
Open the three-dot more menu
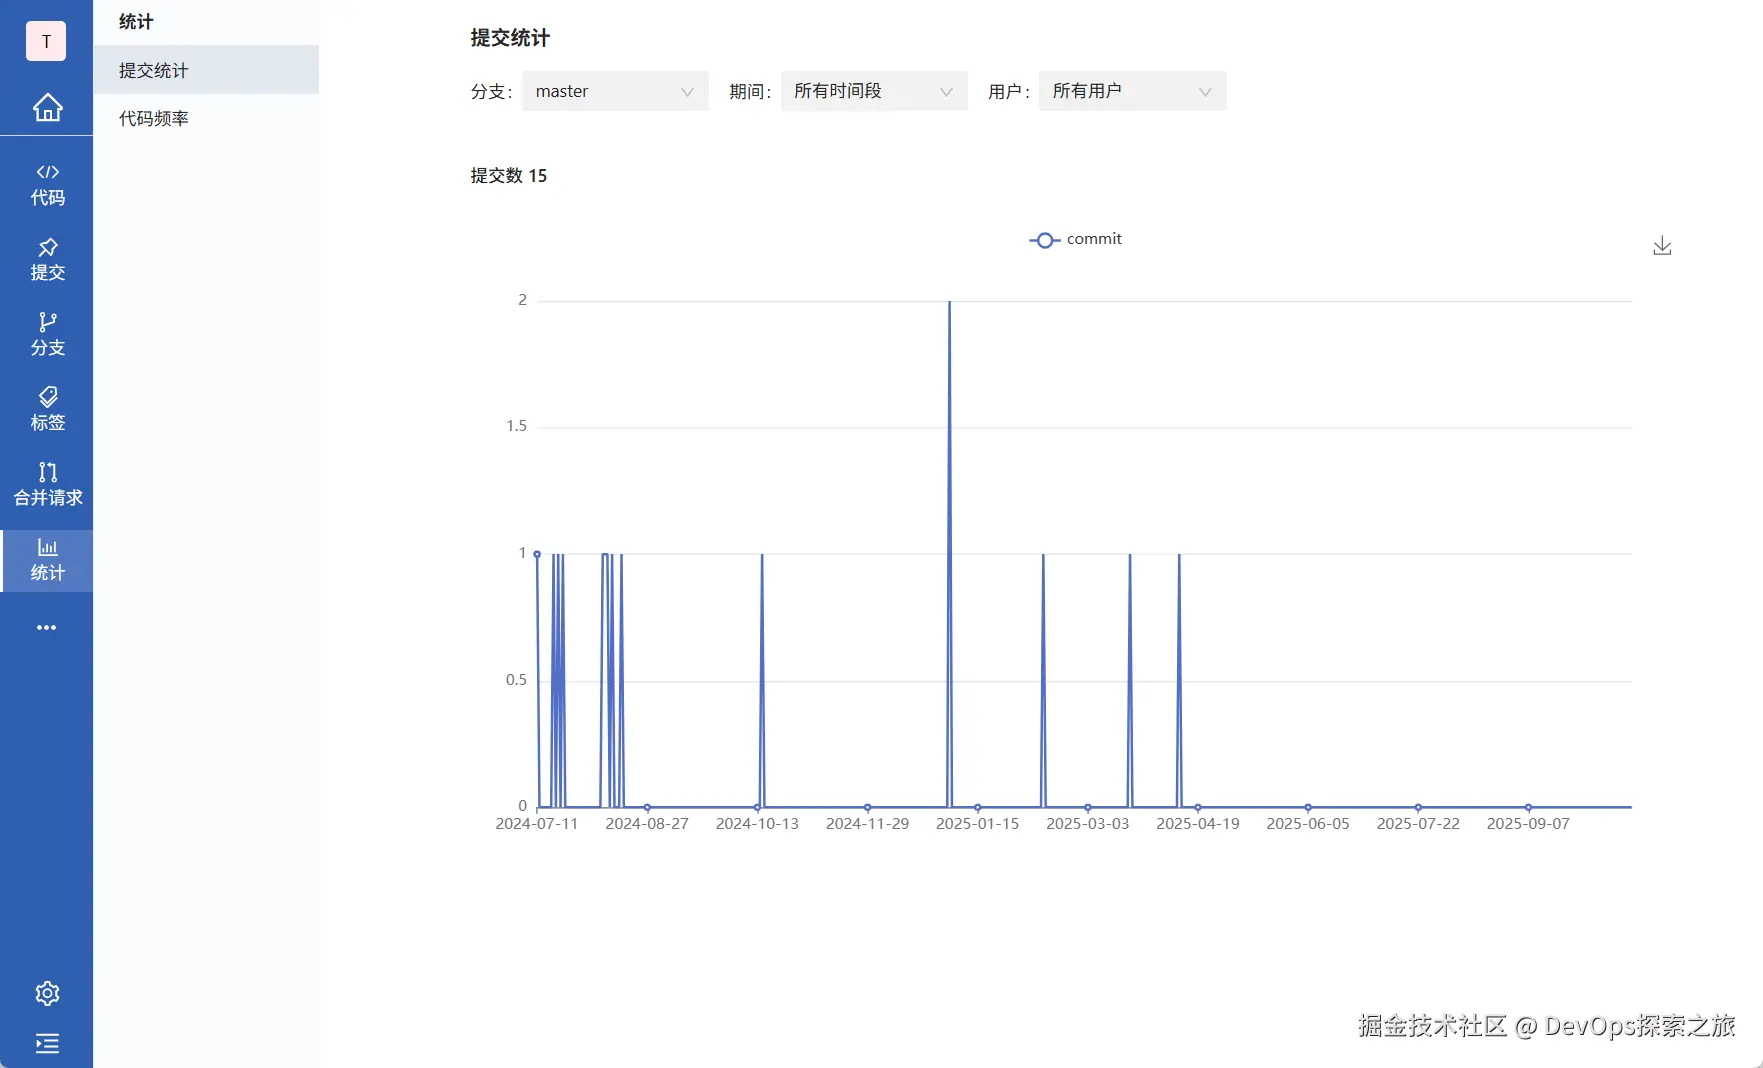46,628
